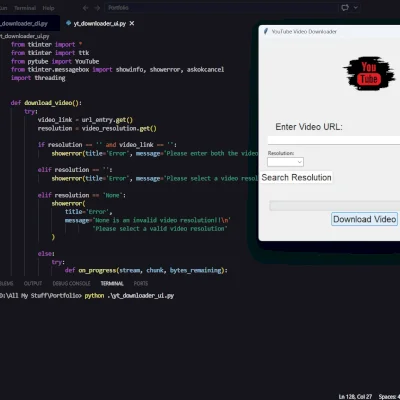This screenshot has height=400, width=400.
Task: Click the download progress bar
Action: click(335, 206)
